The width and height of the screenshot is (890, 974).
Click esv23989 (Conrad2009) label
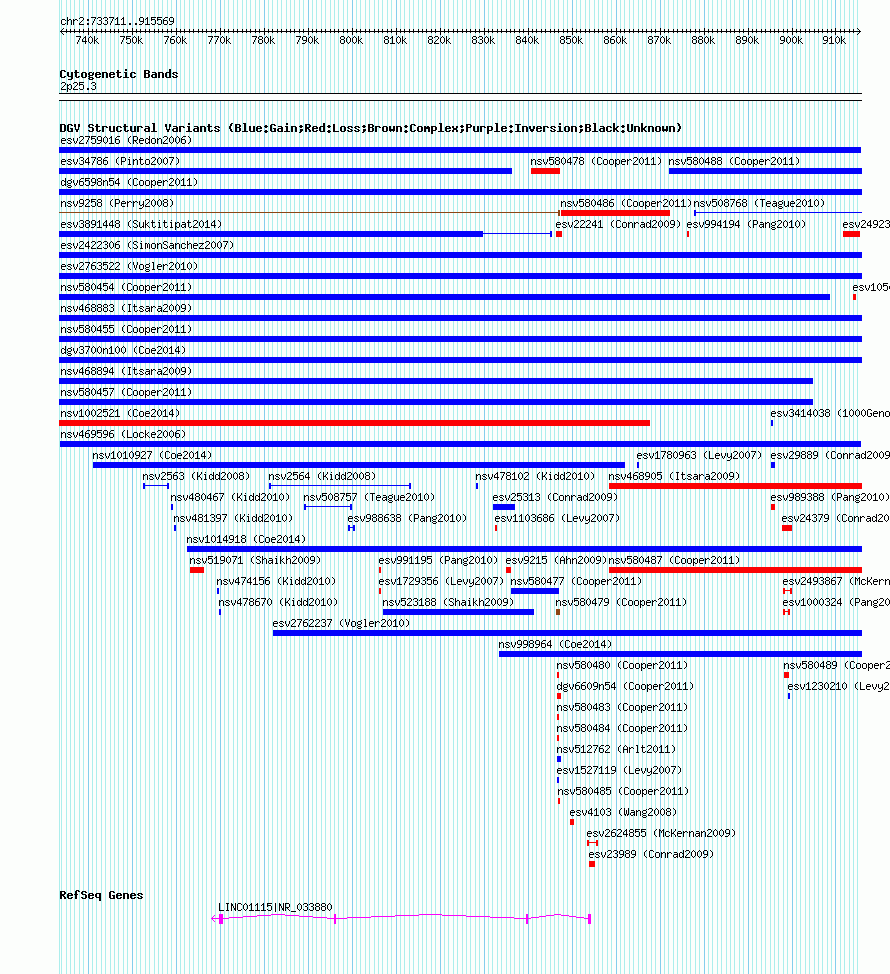tap(651, 854)
